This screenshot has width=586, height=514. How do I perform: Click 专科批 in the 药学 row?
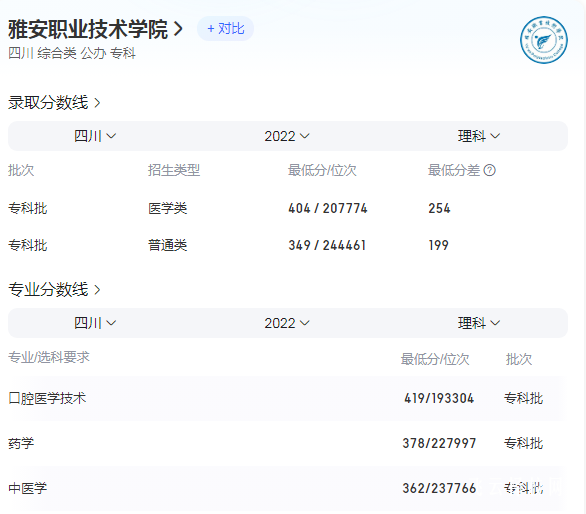[523, 443]
